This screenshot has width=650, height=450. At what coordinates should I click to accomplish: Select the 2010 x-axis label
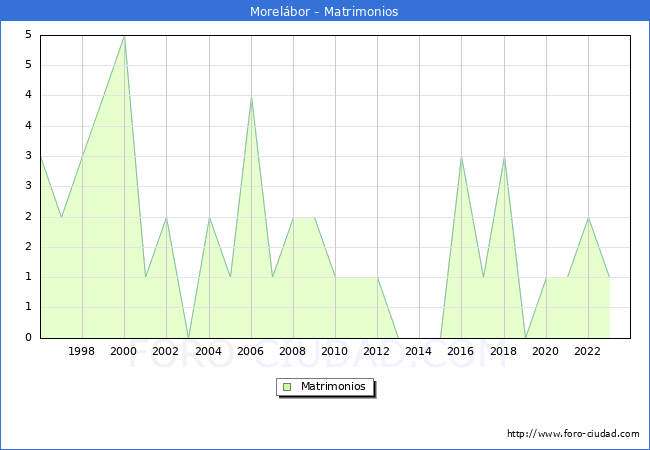335,351
